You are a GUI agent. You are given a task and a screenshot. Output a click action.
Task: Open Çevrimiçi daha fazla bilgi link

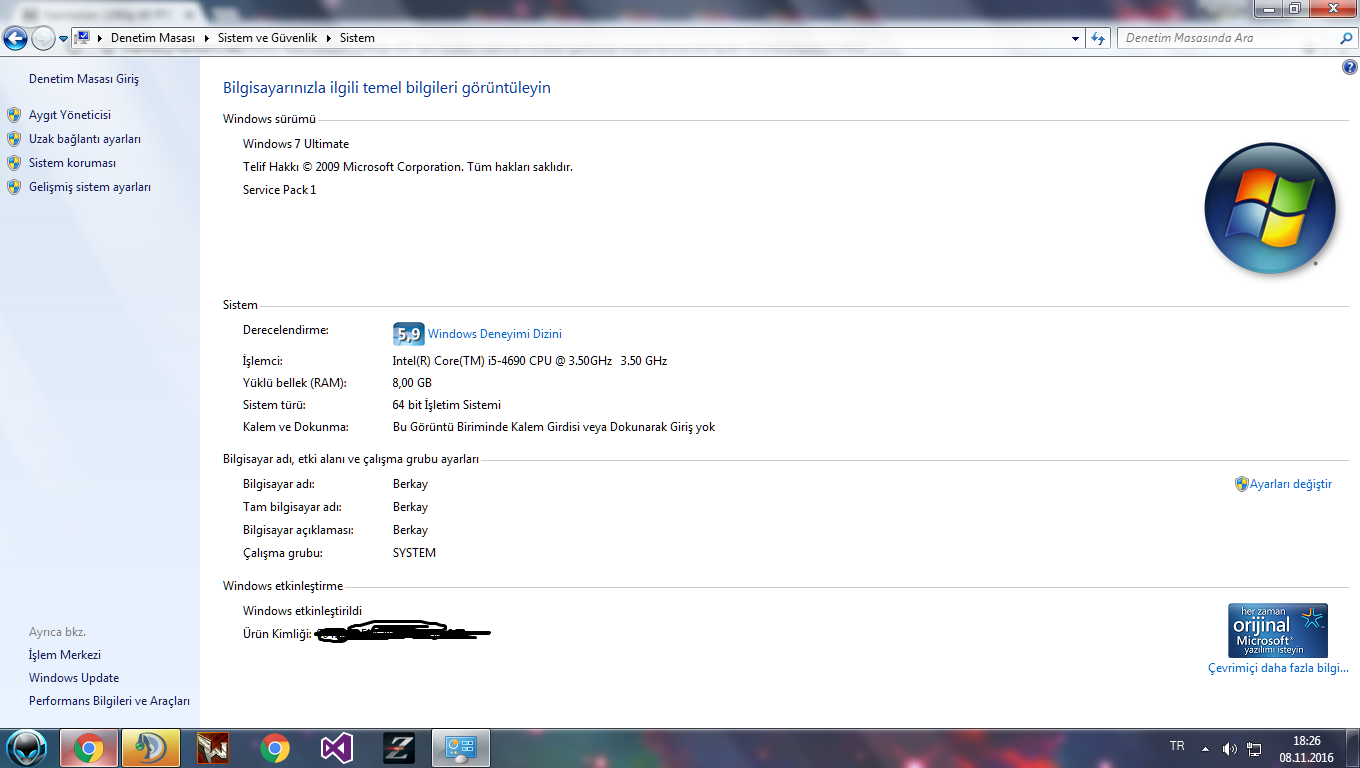click(x=1278, y=668)
